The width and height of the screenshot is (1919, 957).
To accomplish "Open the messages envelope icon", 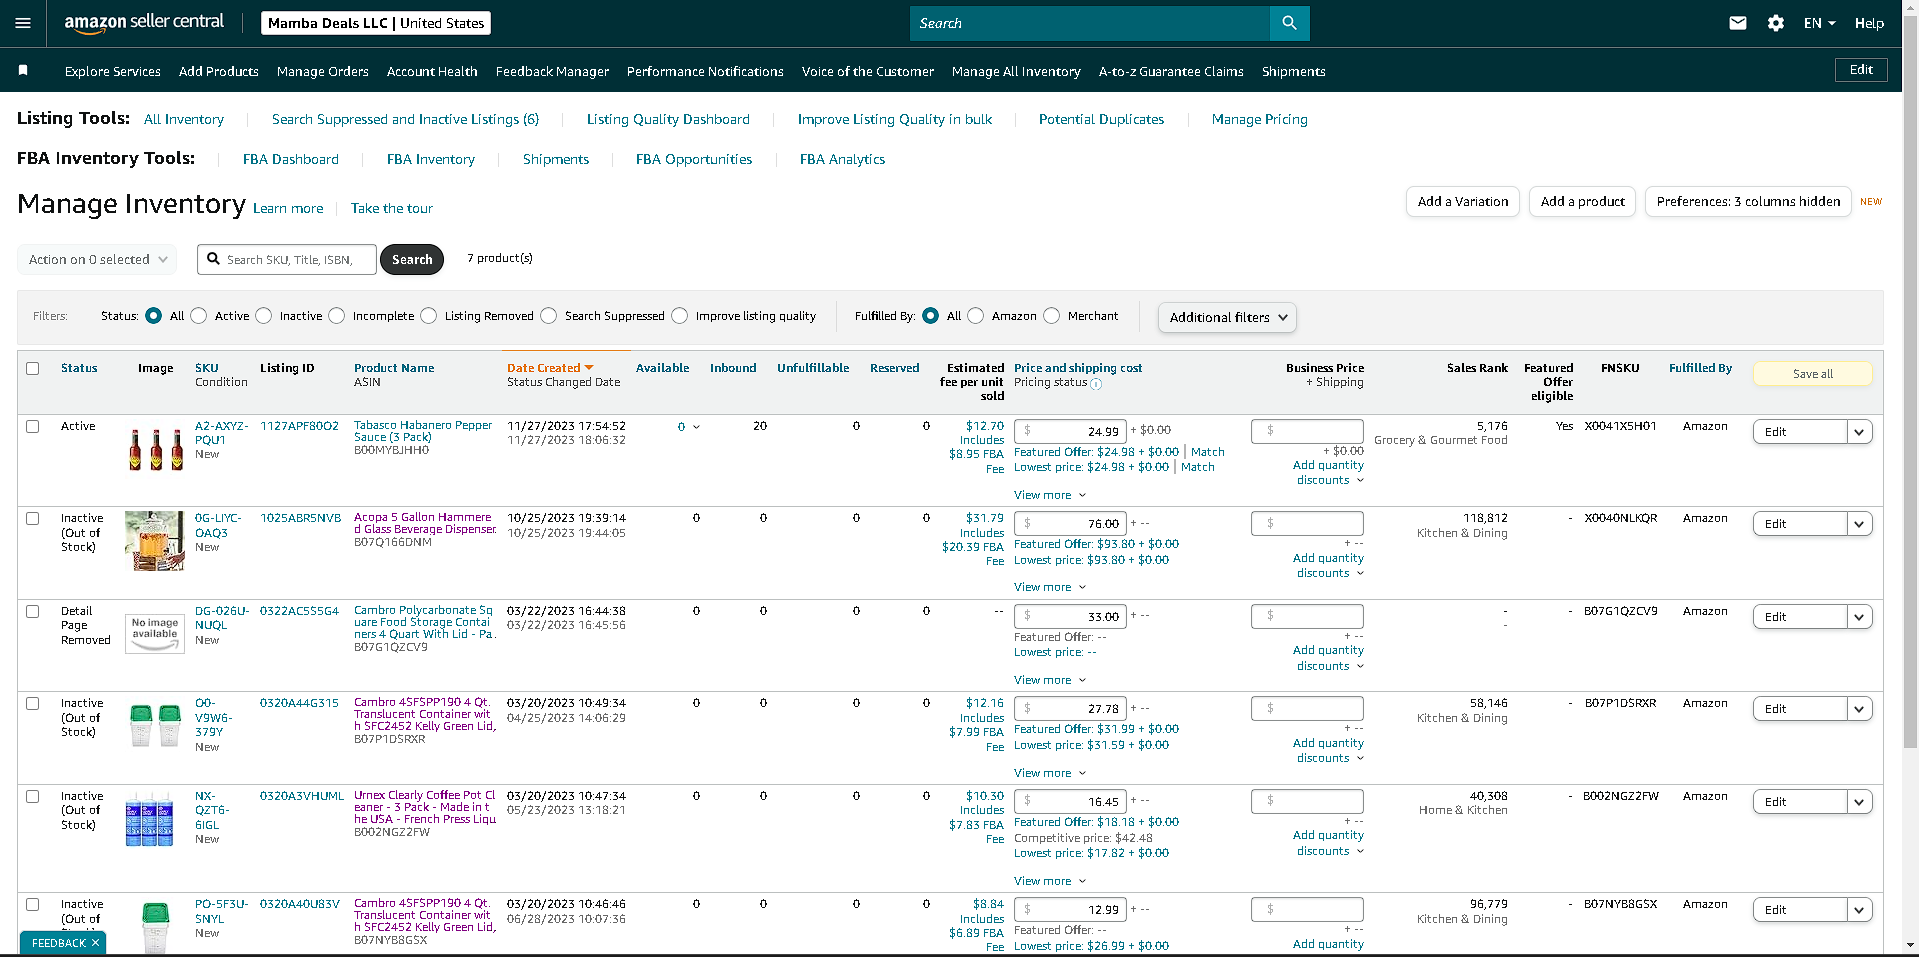I will pos(1738,23).
